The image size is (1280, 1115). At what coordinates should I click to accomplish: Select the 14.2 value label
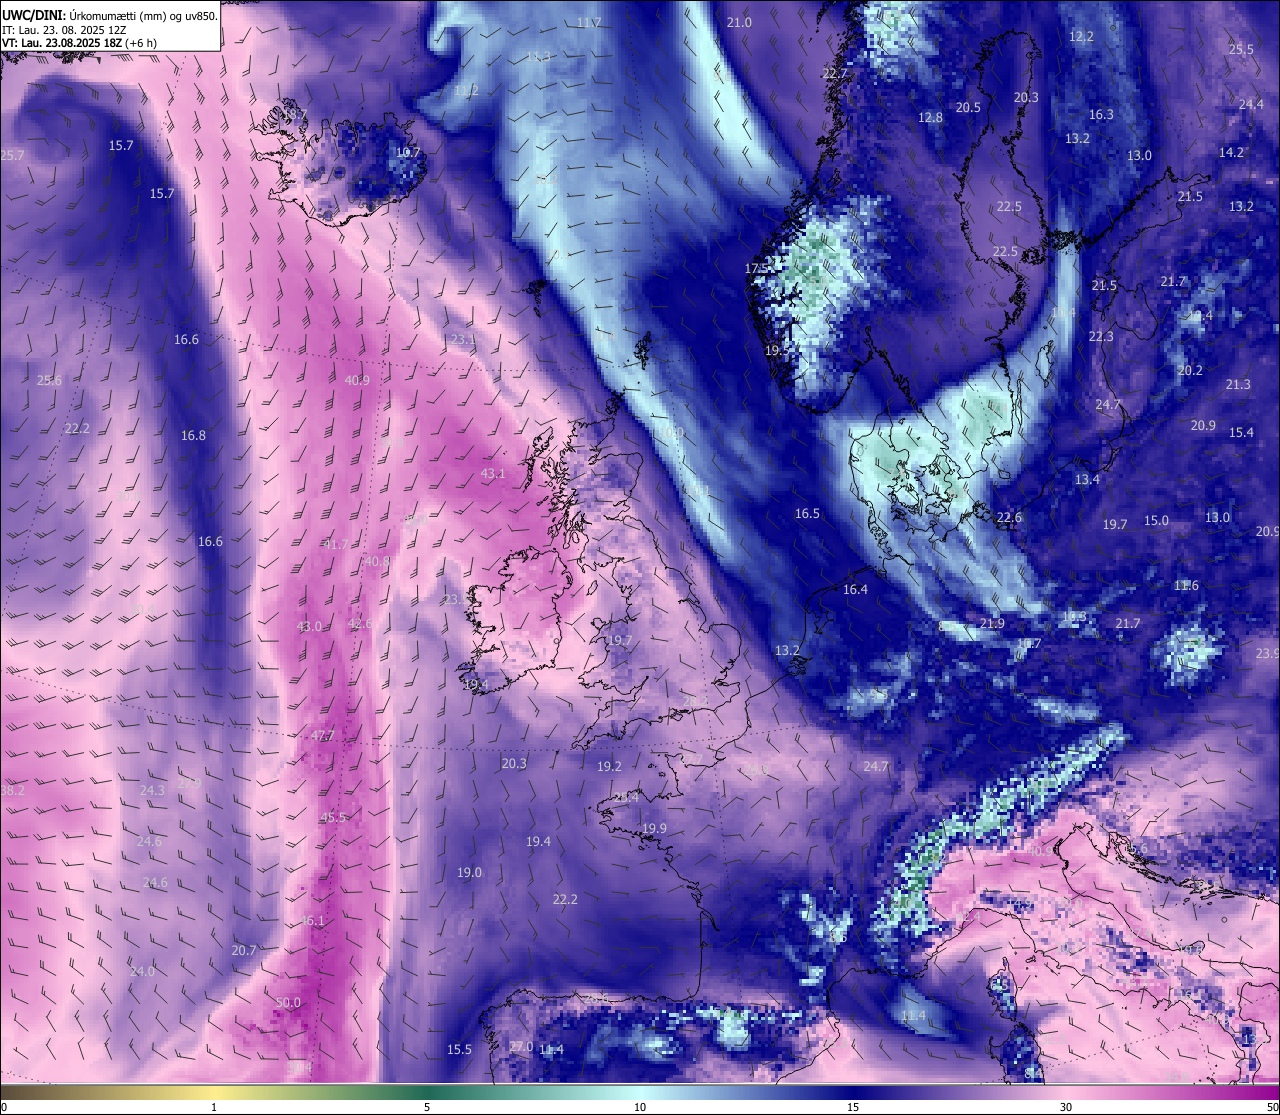[1231, 152]
